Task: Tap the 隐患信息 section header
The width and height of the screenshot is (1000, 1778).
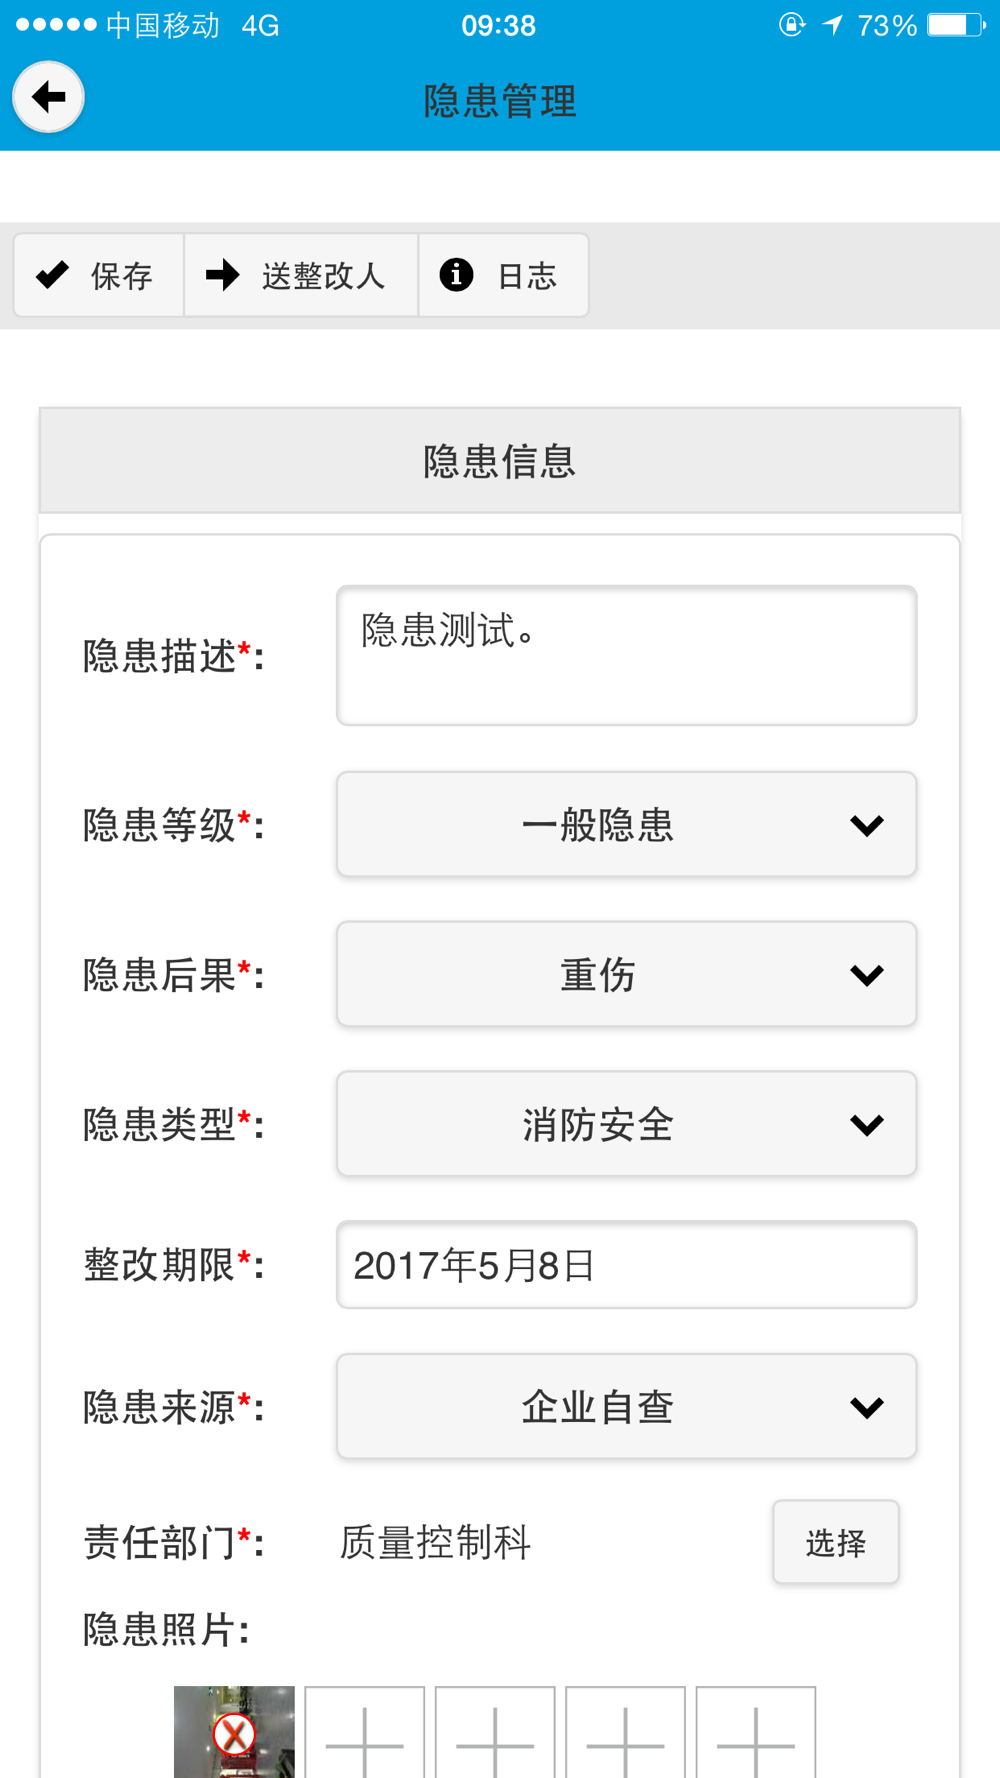Action: (x=500, y=461)
